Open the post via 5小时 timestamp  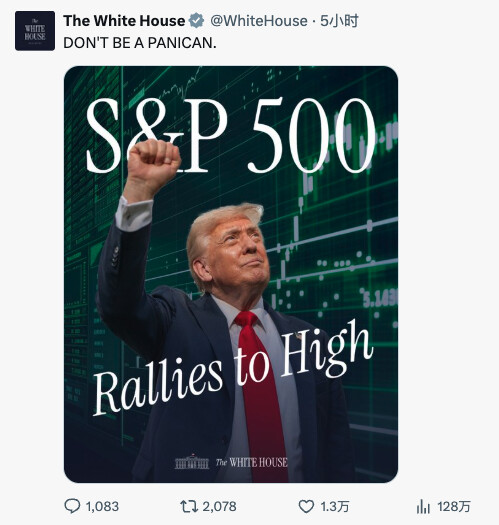(339, 21)
